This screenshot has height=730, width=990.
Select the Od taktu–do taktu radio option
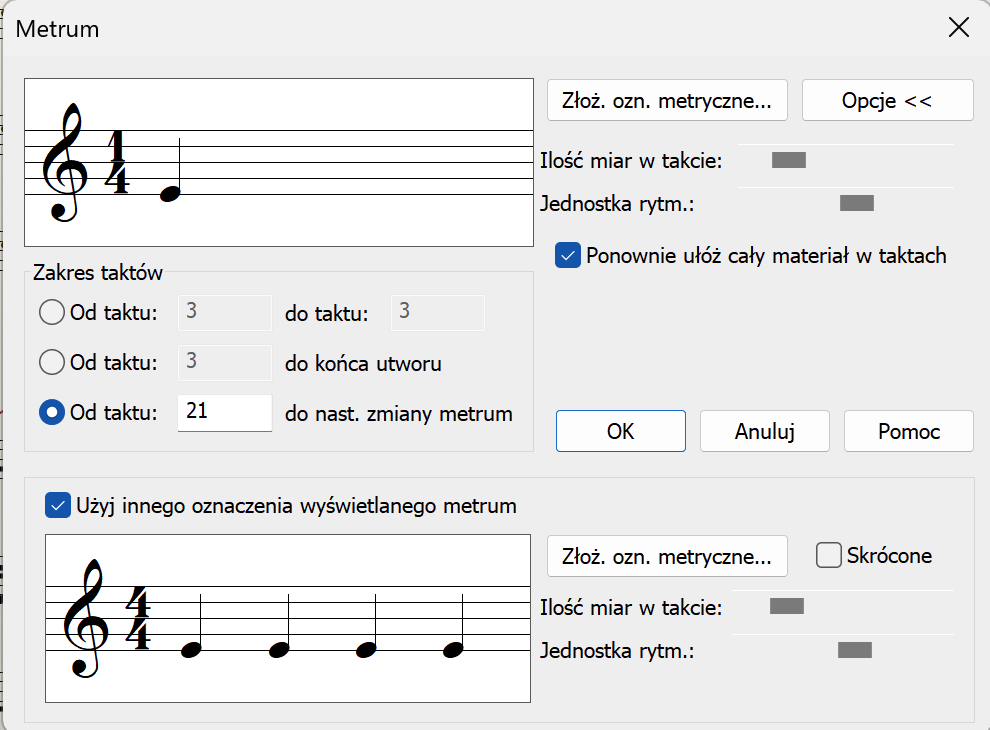click(52, 312)
